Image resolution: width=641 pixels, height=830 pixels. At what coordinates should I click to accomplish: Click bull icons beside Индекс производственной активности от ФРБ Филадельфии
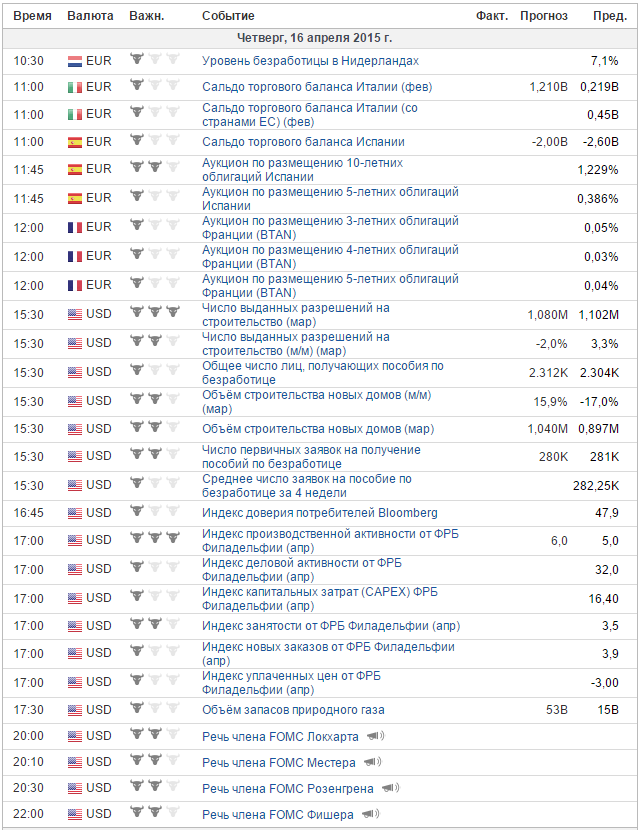click(x=155, y=538)
